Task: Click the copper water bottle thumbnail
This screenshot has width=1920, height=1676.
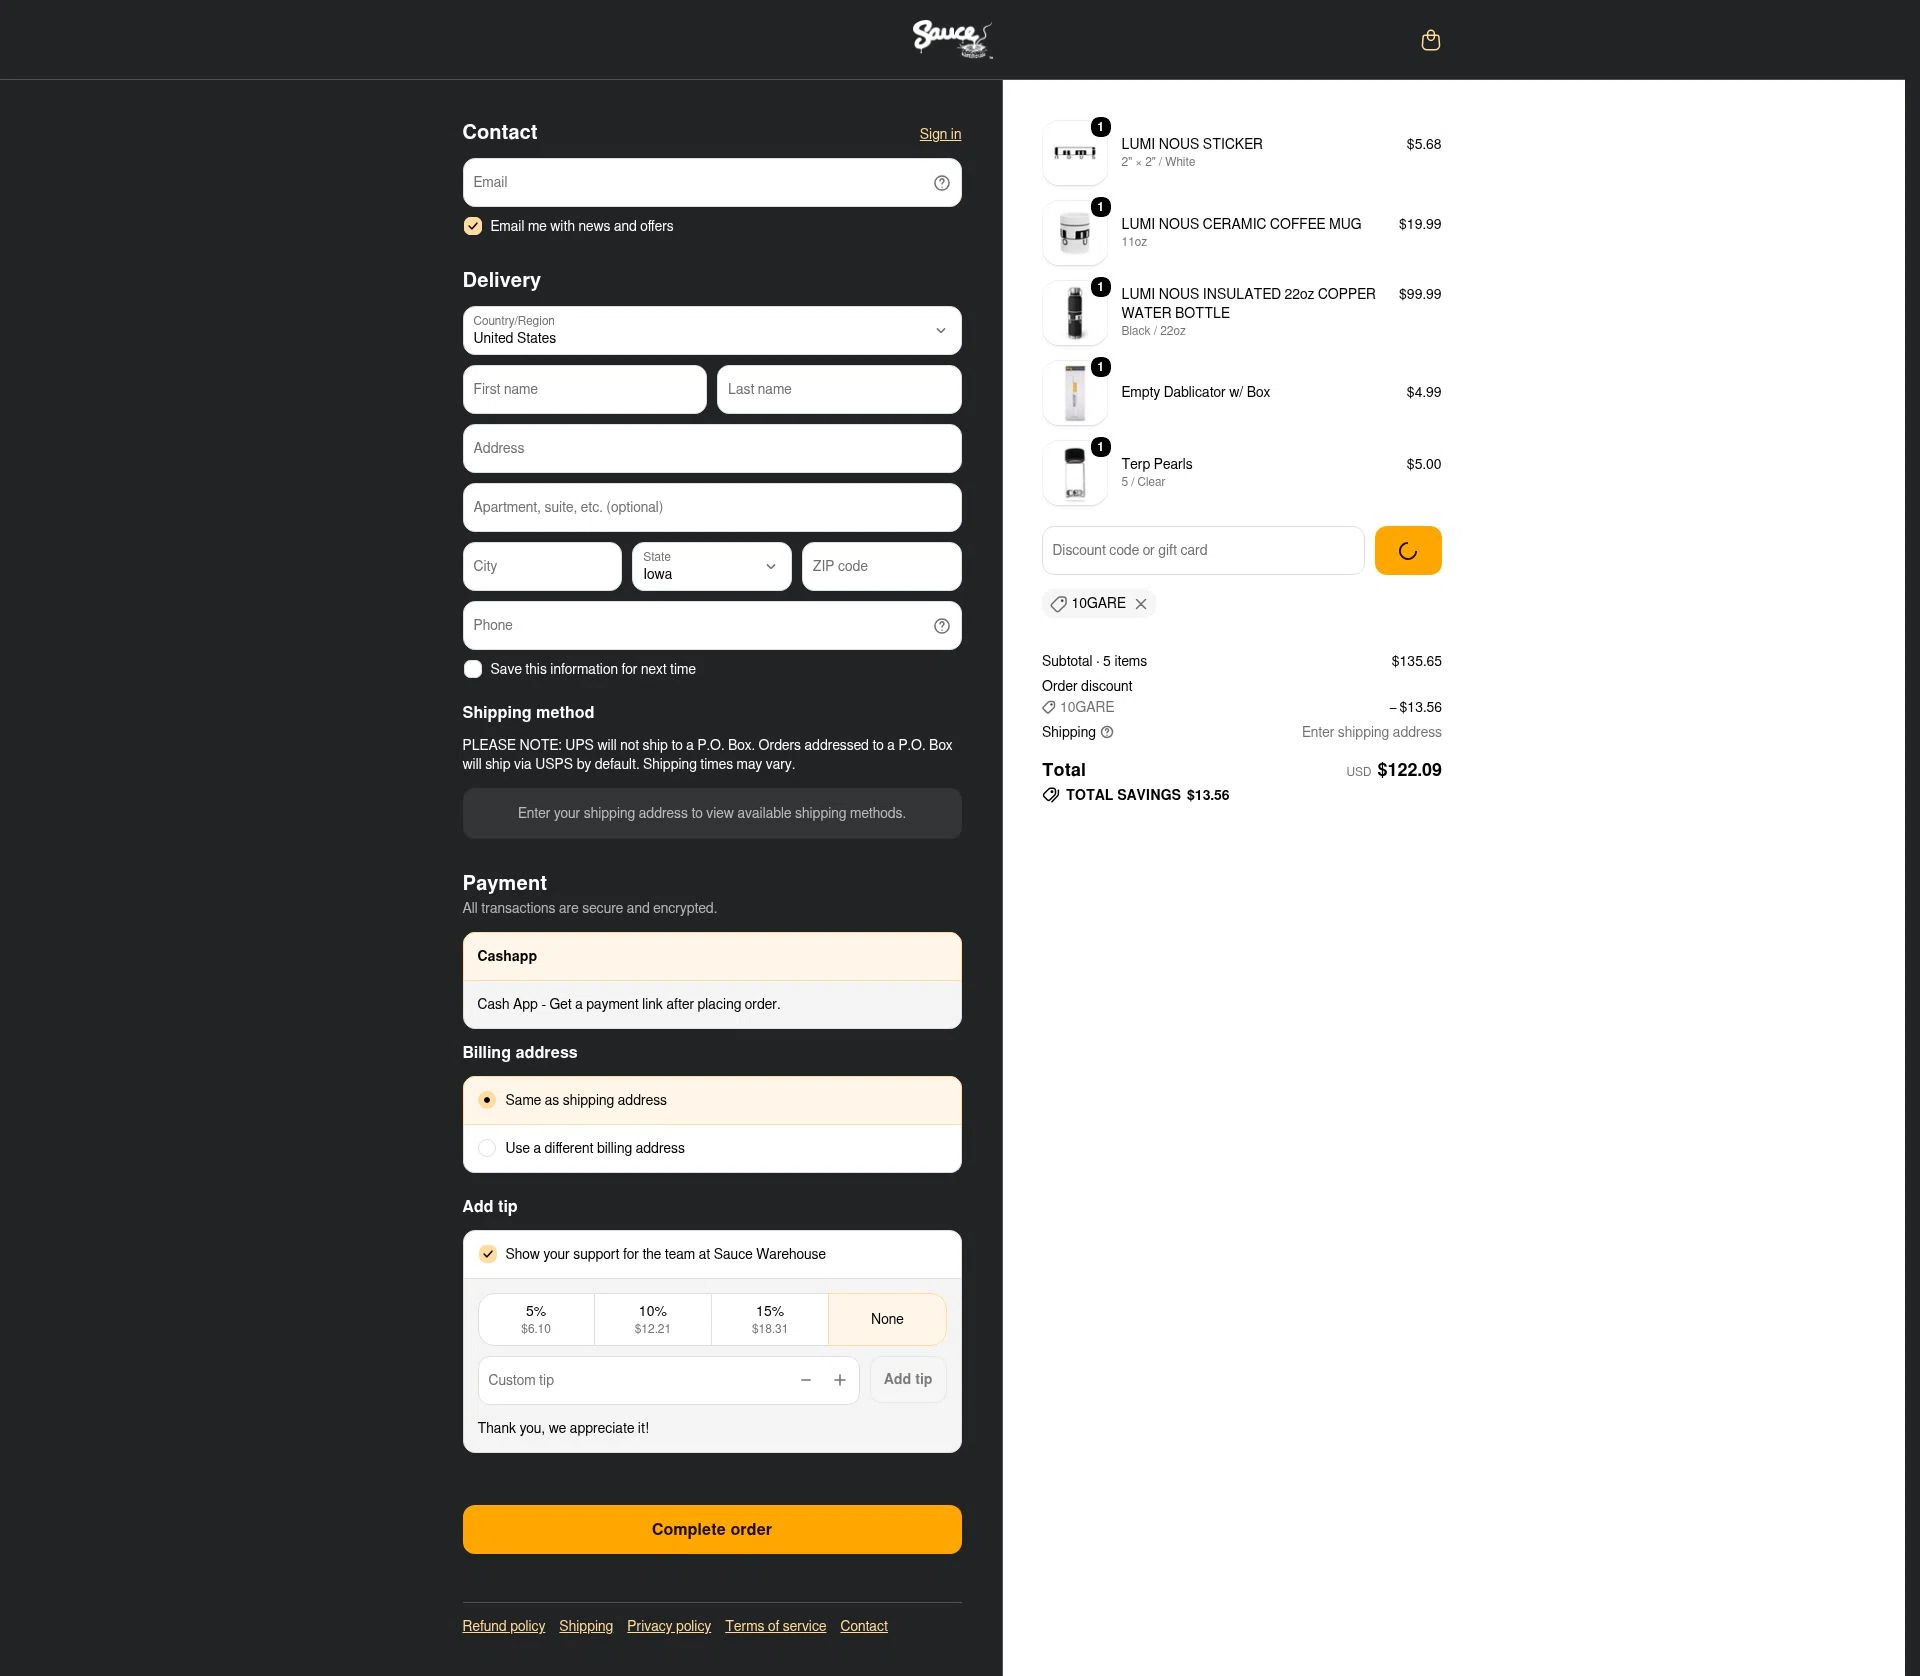Action: click(1075, 313)
